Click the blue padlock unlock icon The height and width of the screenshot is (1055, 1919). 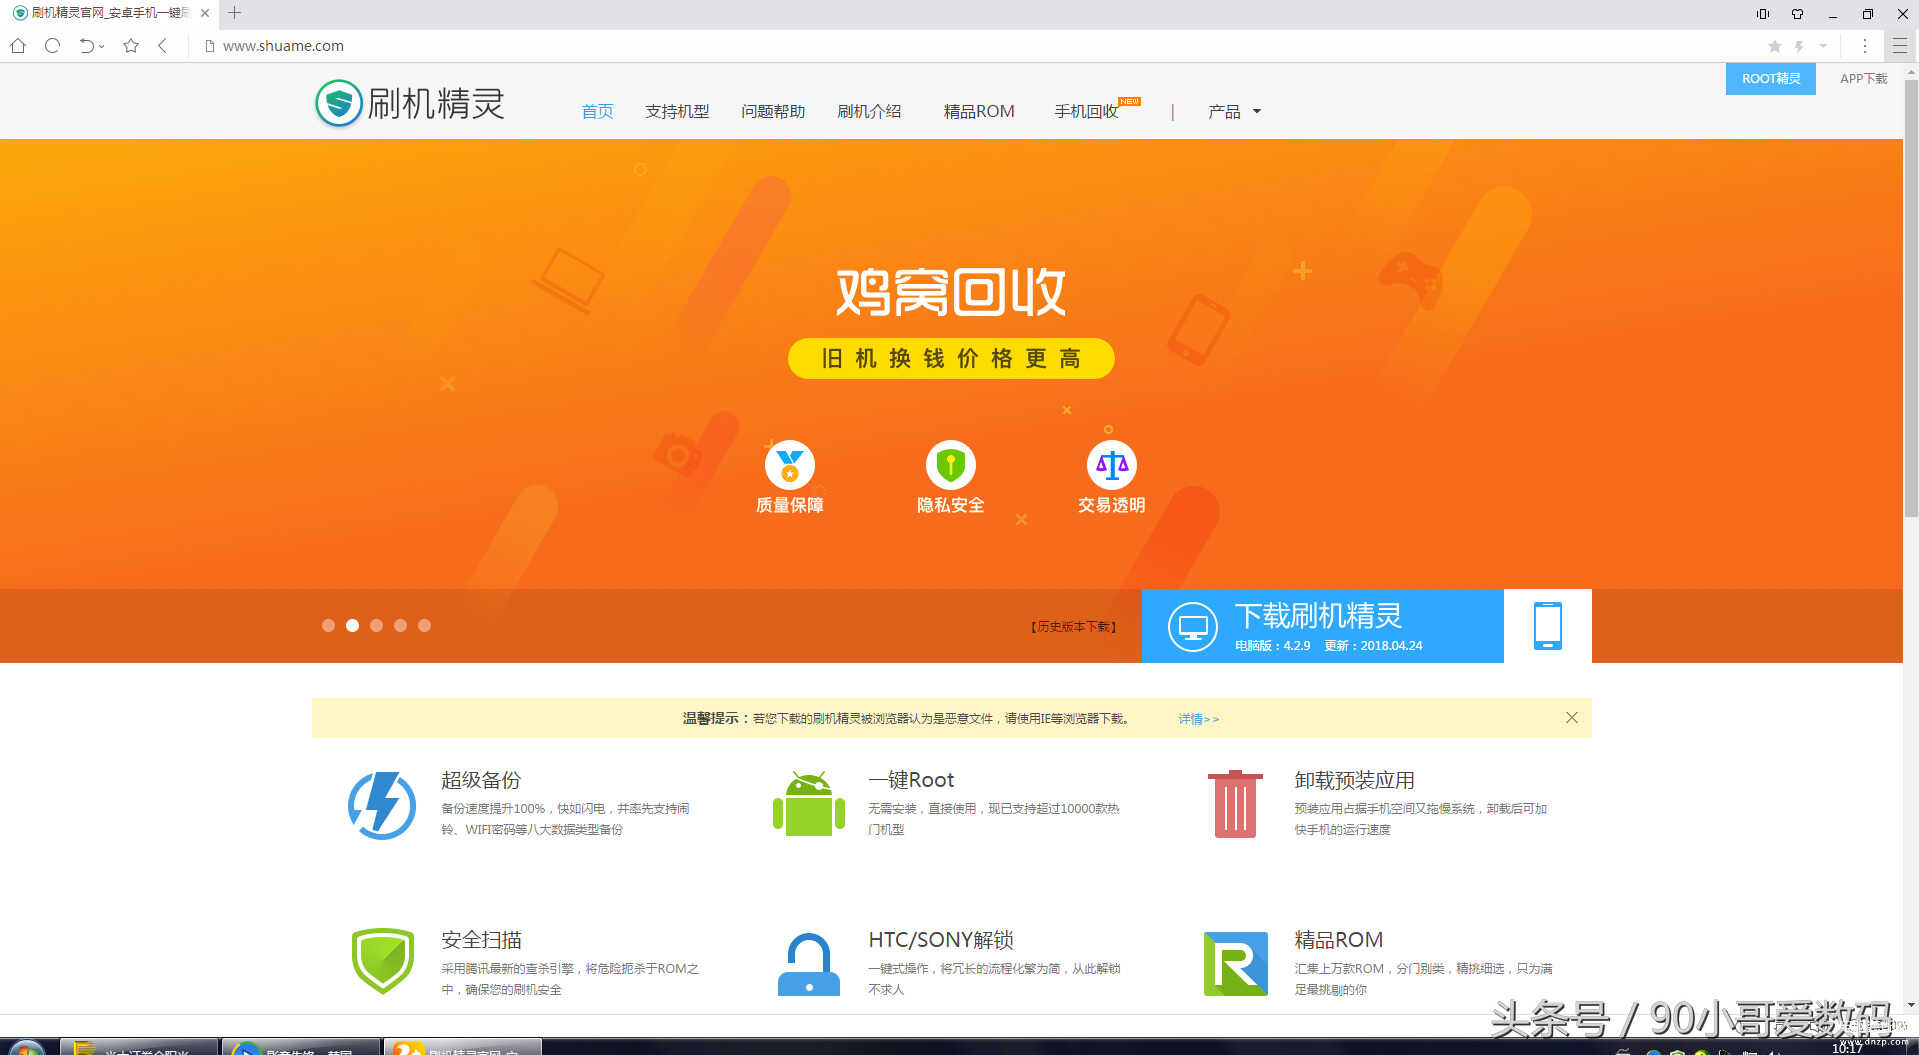[809, 964]
